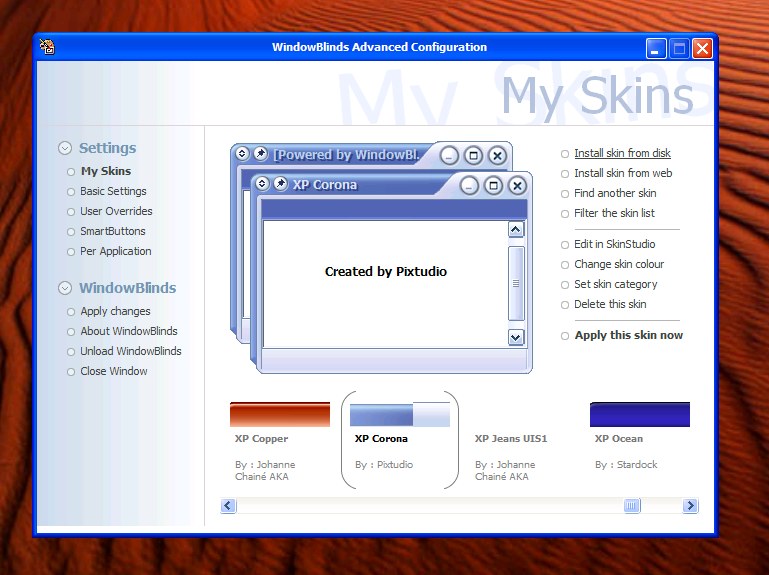Select the XP Copper skin thumbnail

pyautogui.click(x=280, y=414)
